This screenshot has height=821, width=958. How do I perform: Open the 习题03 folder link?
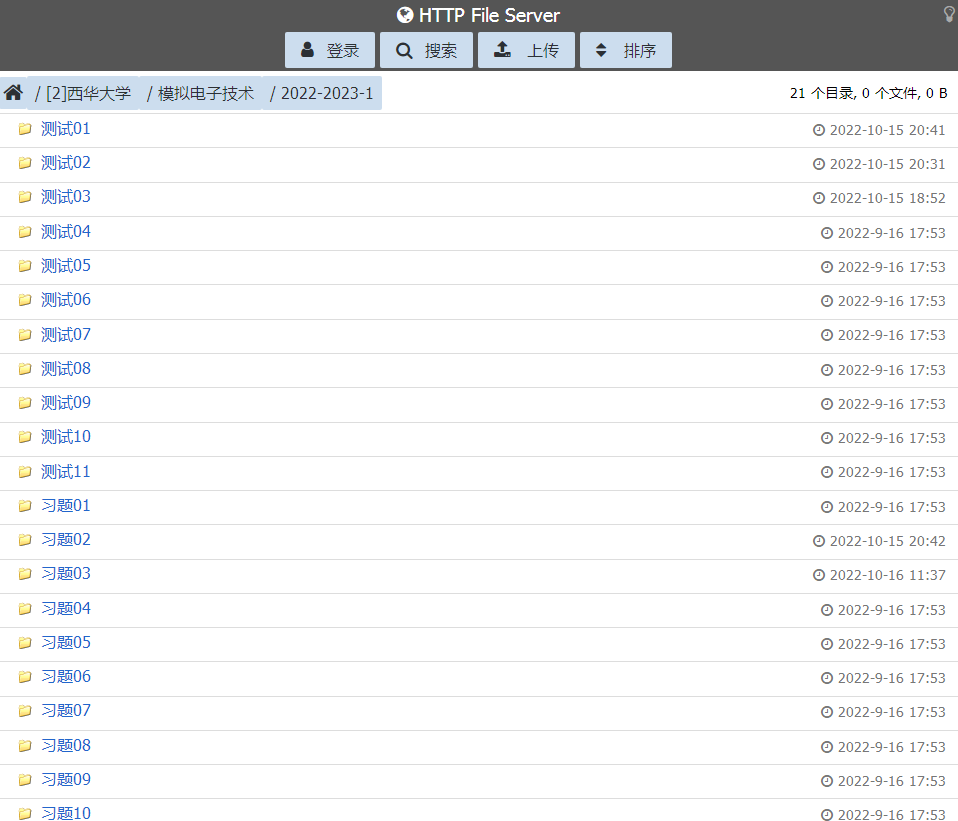click(x=65, y=574)
